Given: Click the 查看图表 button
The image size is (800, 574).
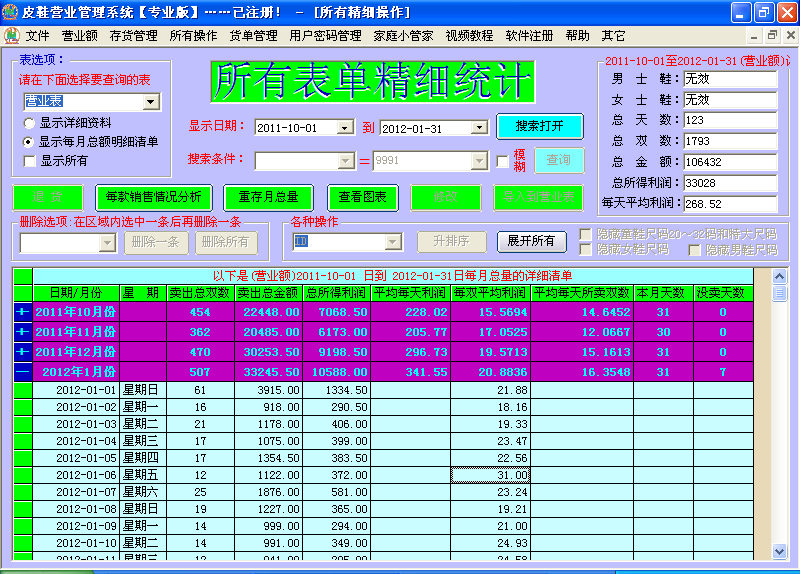Looking at the screenshot, I should tap(362, 197).
